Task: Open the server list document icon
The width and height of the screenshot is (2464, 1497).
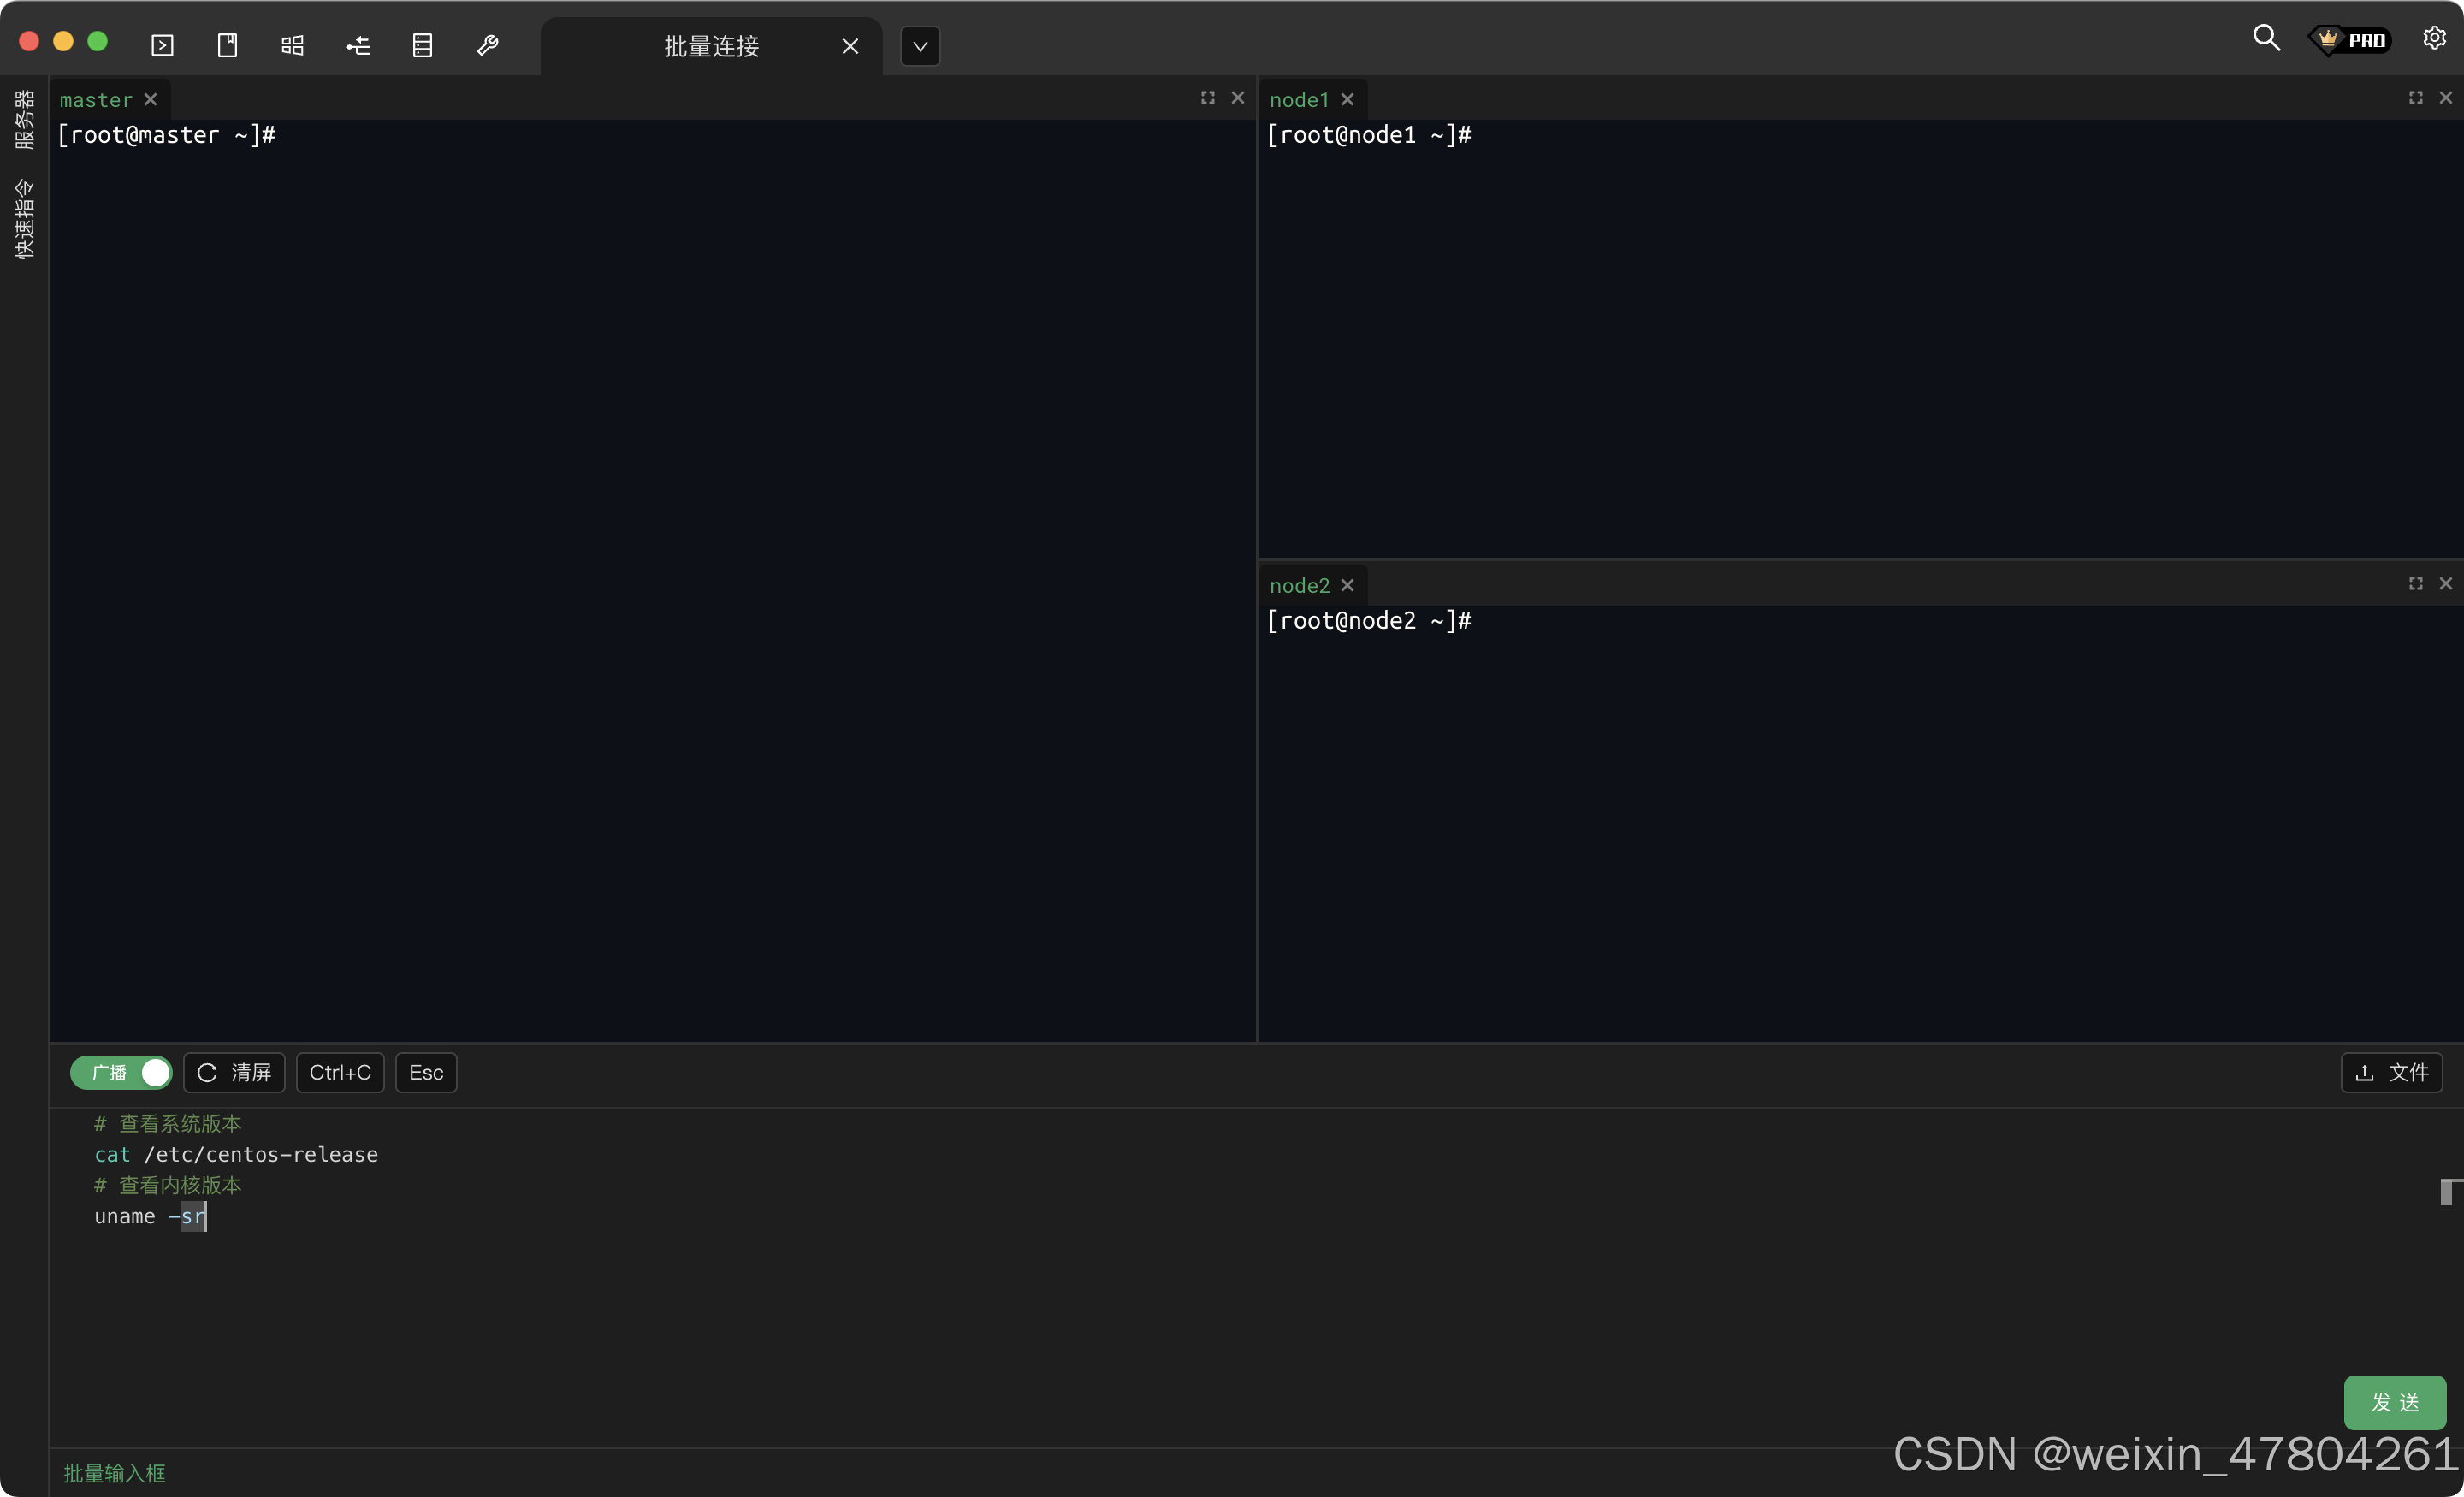Action: coord(422,46)
